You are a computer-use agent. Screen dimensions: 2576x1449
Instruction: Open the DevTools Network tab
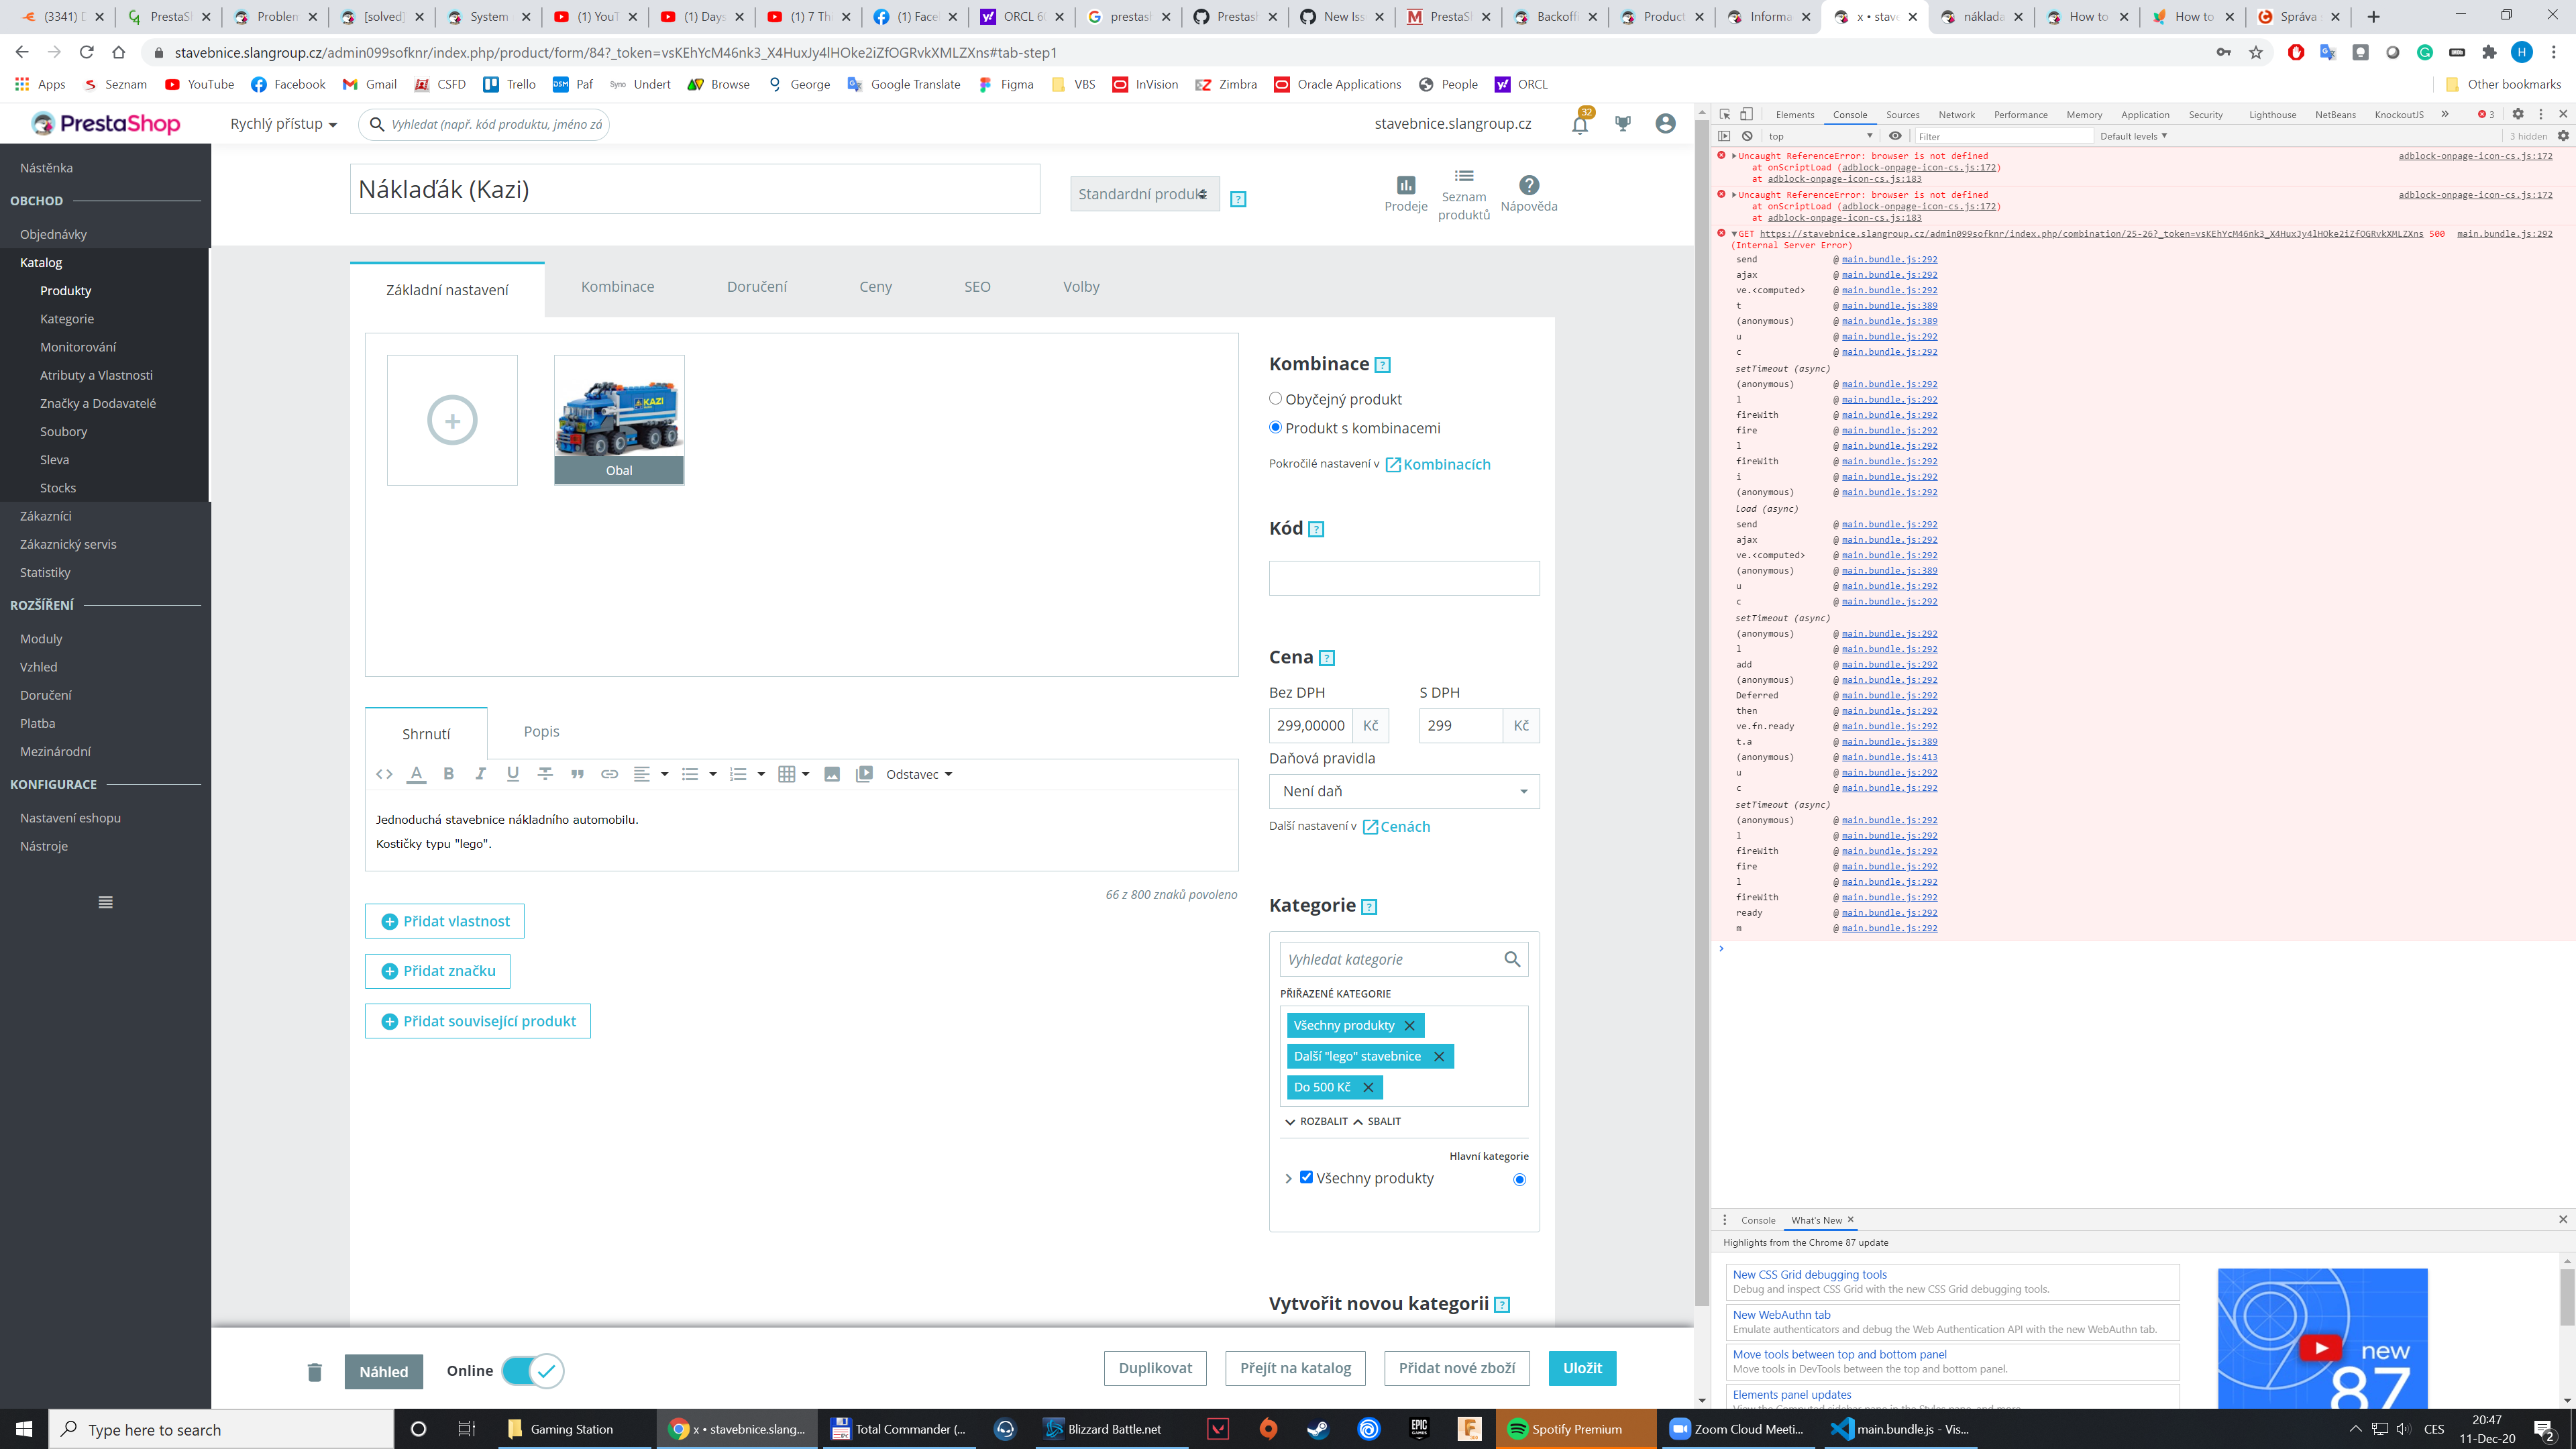[x=1956, y=115]
